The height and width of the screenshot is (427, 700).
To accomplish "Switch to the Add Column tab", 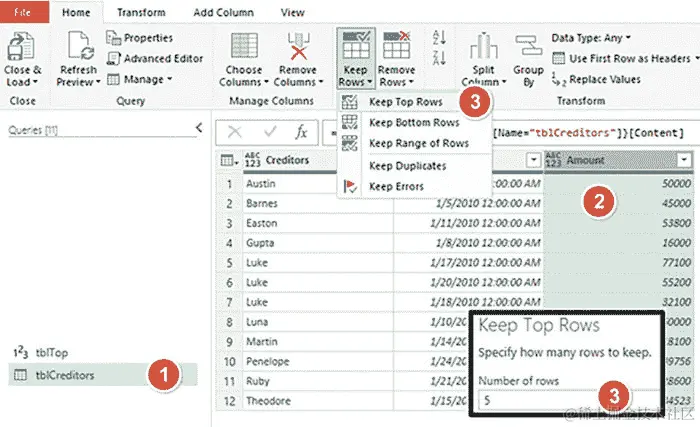I will (x=223, y=13).
